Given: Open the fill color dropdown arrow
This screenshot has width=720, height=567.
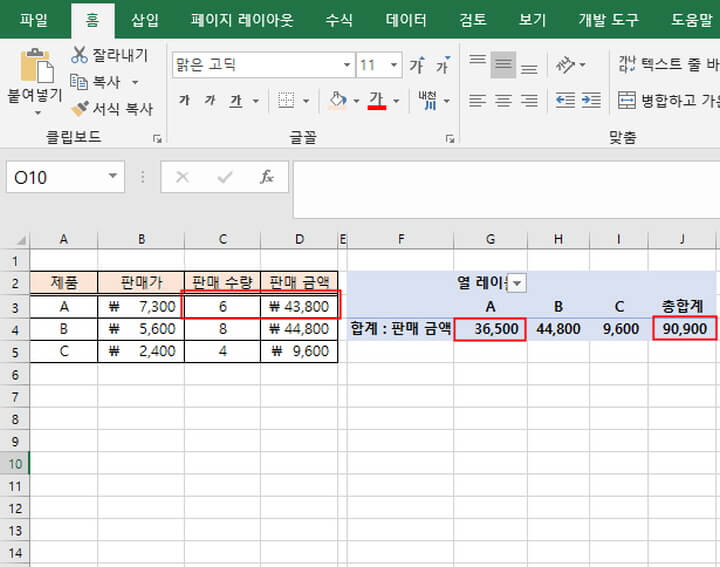Looking at the screenshot, I should [x=356, y=101].
